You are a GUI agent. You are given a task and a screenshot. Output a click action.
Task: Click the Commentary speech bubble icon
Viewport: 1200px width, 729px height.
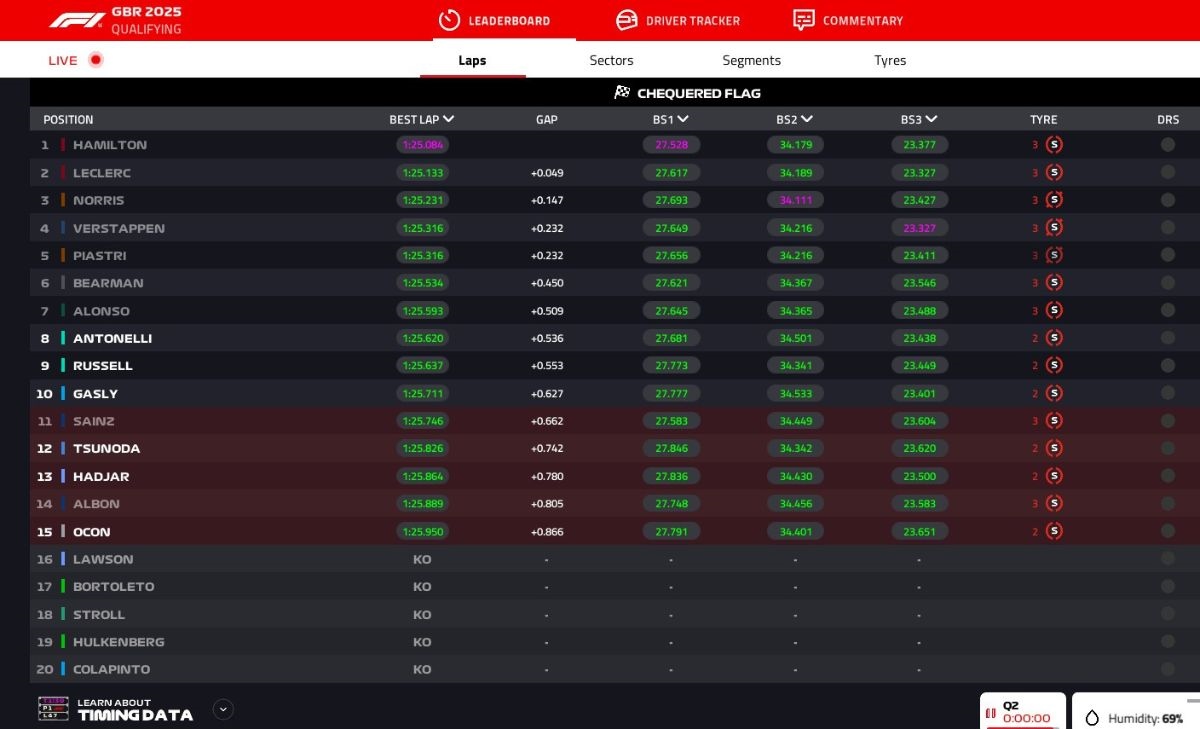point(803,20)
